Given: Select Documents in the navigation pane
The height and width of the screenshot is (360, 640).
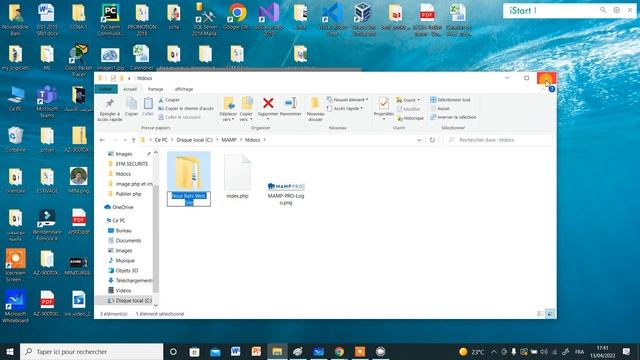Looking at the screenshot, I should coord(128,241).
